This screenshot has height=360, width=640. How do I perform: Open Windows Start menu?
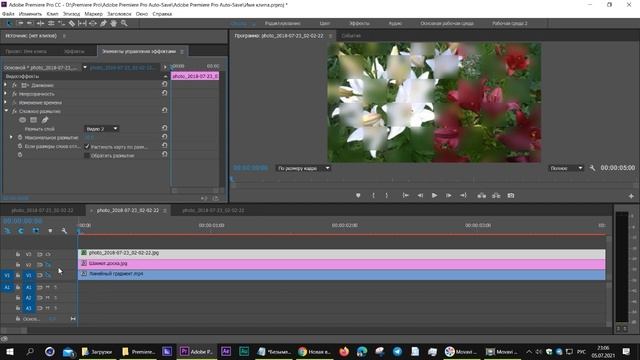click(x=9, y=351)
